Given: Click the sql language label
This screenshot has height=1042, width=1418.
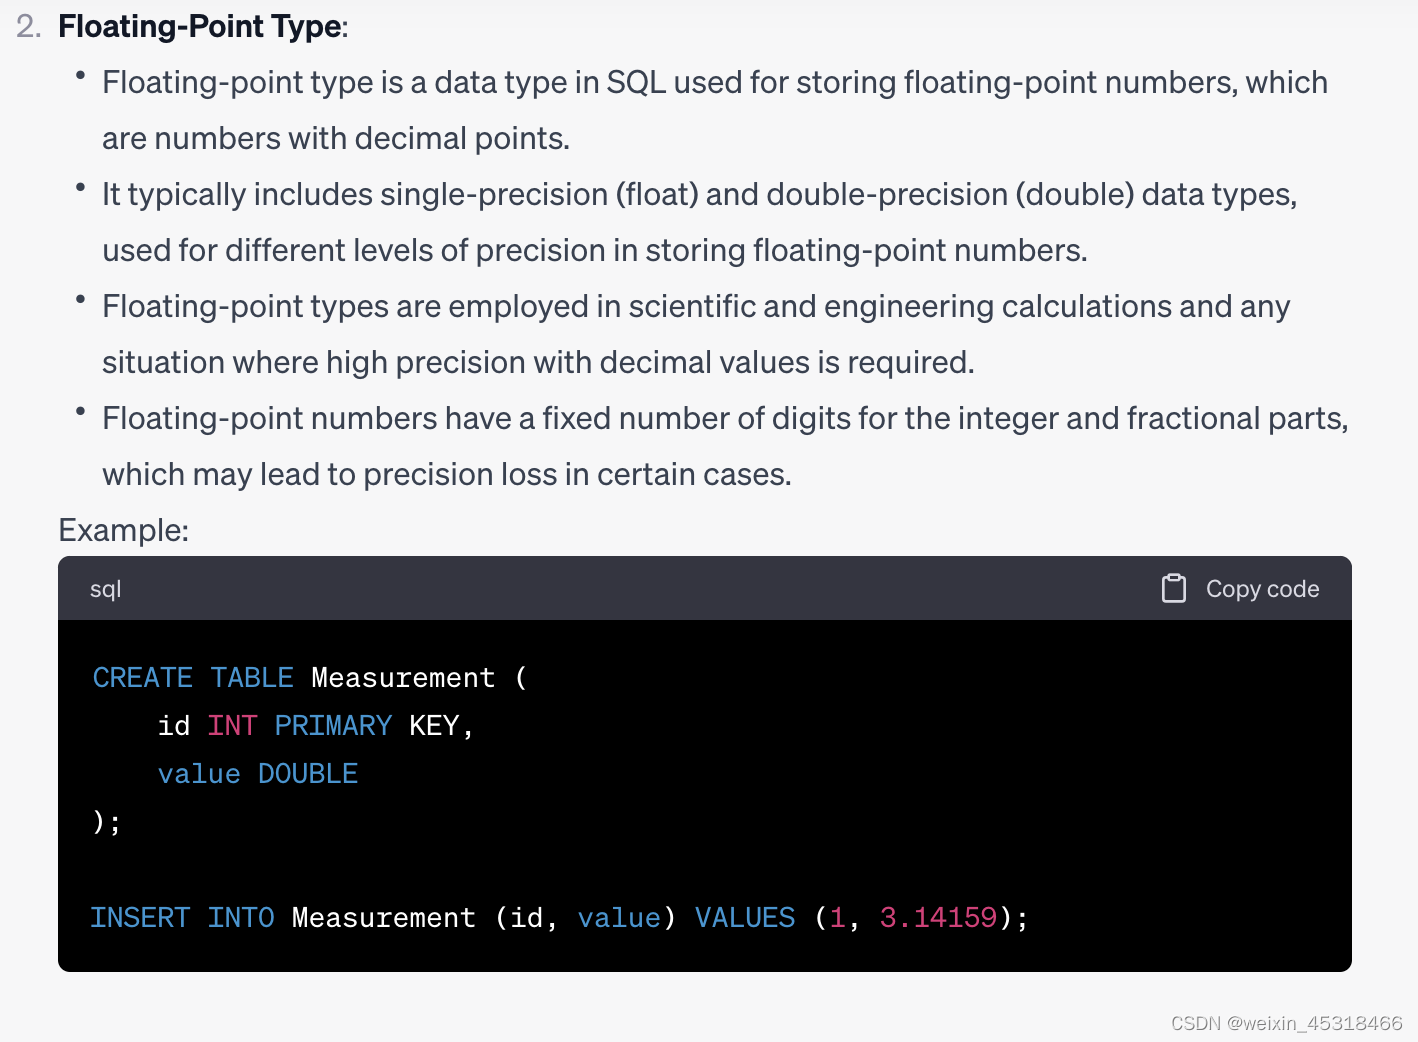Looking at the screenshot, I should coord(106,589).
